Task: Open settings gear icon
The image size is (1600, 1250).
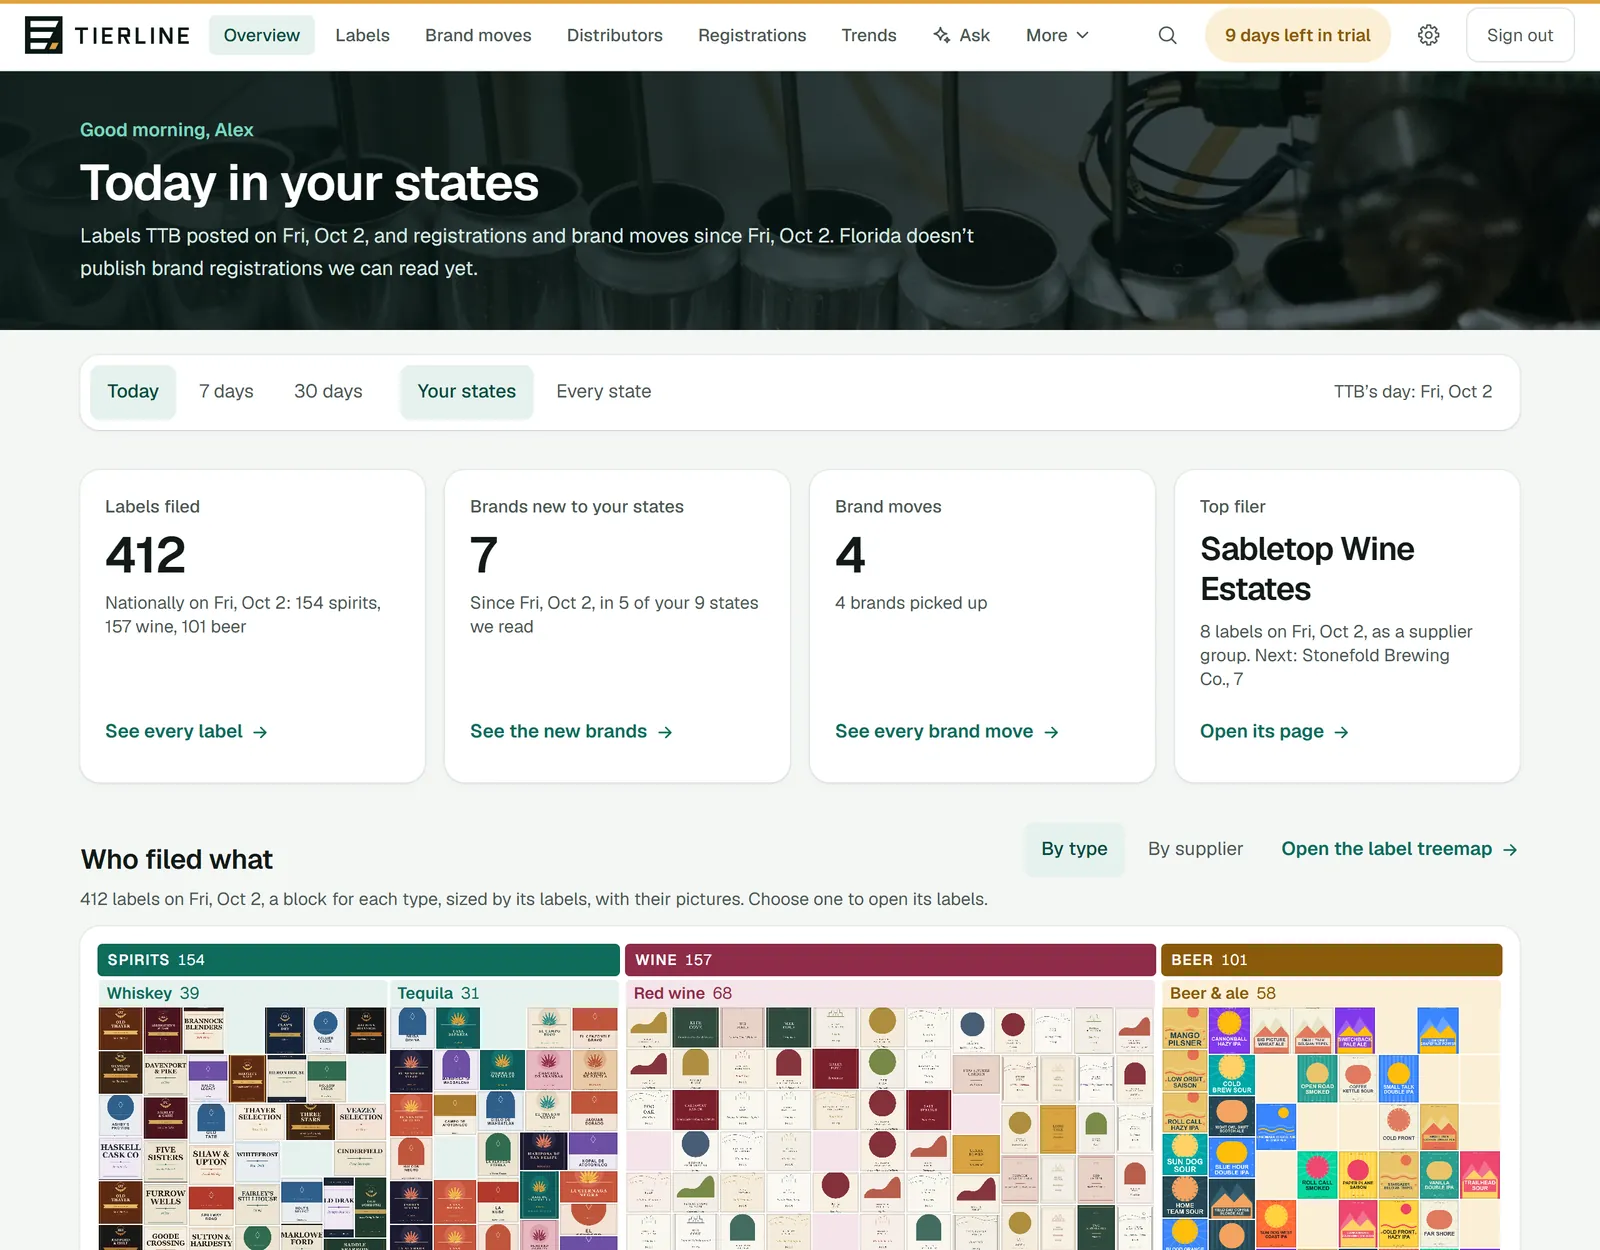Action: point(1429,35)
